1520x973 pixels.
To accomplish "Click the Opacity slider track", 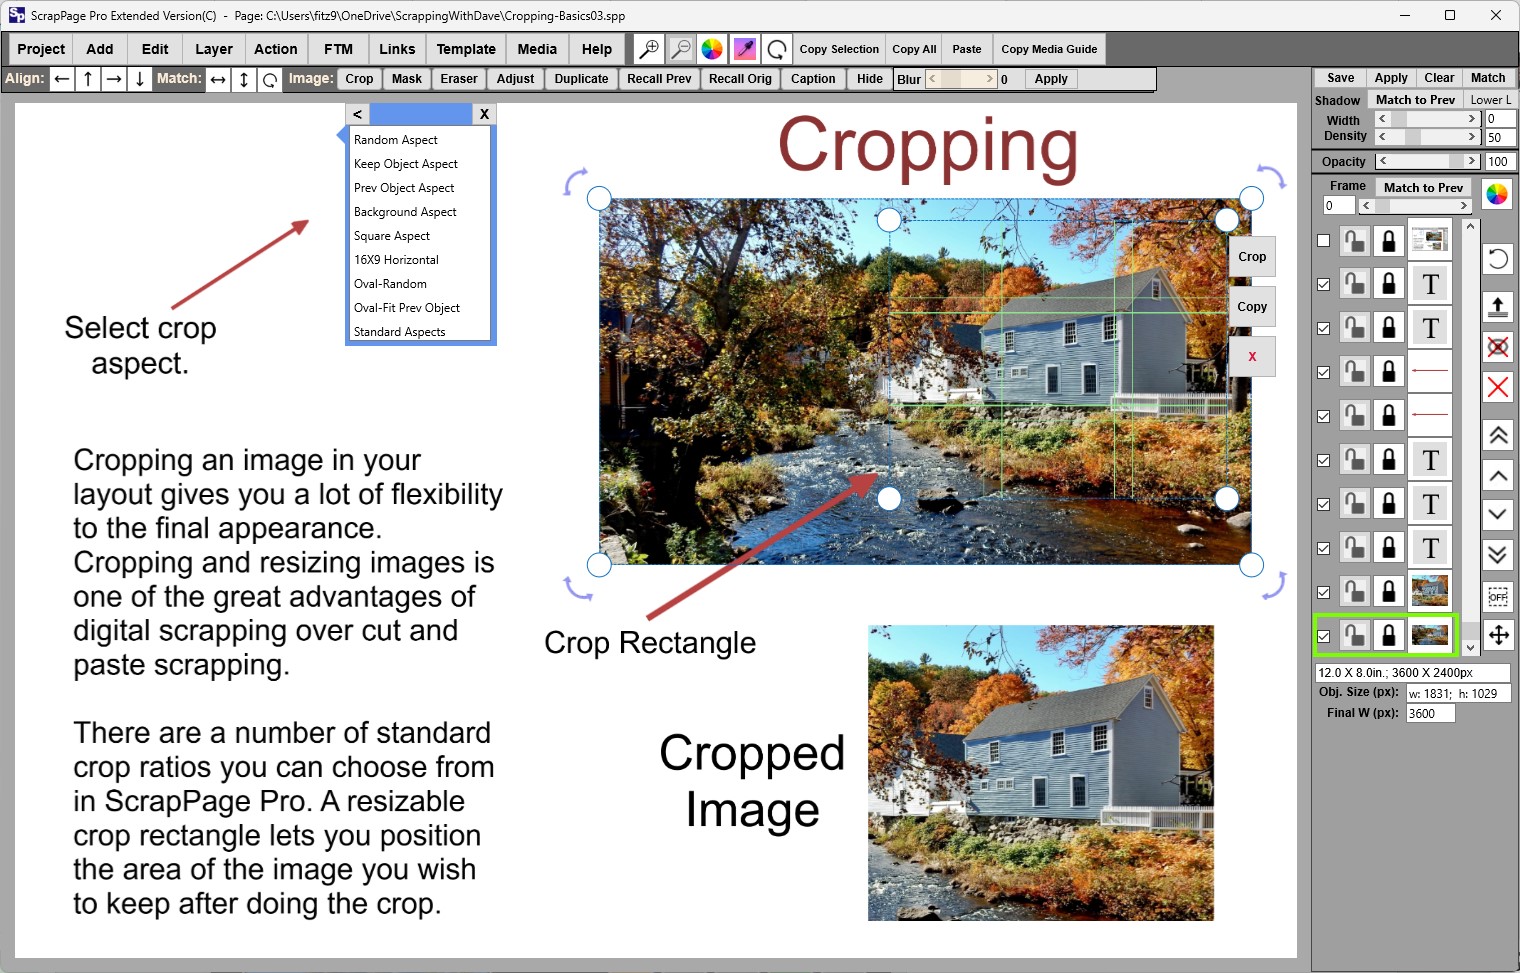I will (x=1428, y=161).
